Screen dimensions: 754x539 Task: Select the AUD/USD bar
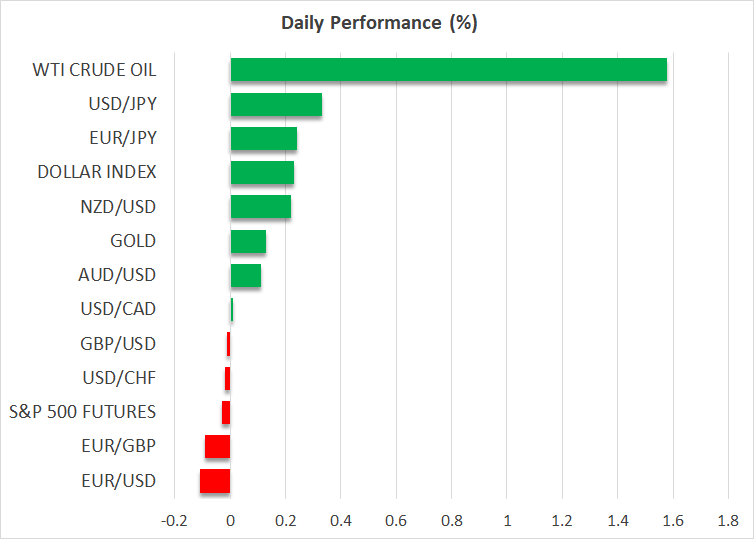click(245, 275)
